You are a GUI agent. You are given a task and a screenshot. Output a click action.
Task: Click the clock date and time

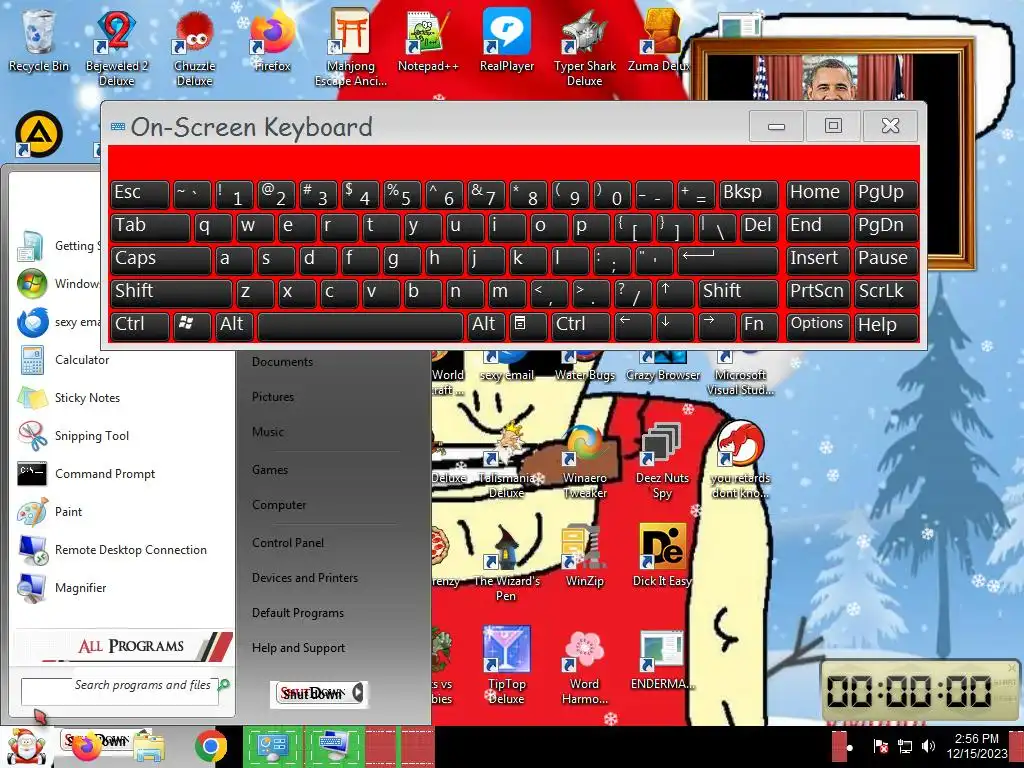click(x=976, y=746)
